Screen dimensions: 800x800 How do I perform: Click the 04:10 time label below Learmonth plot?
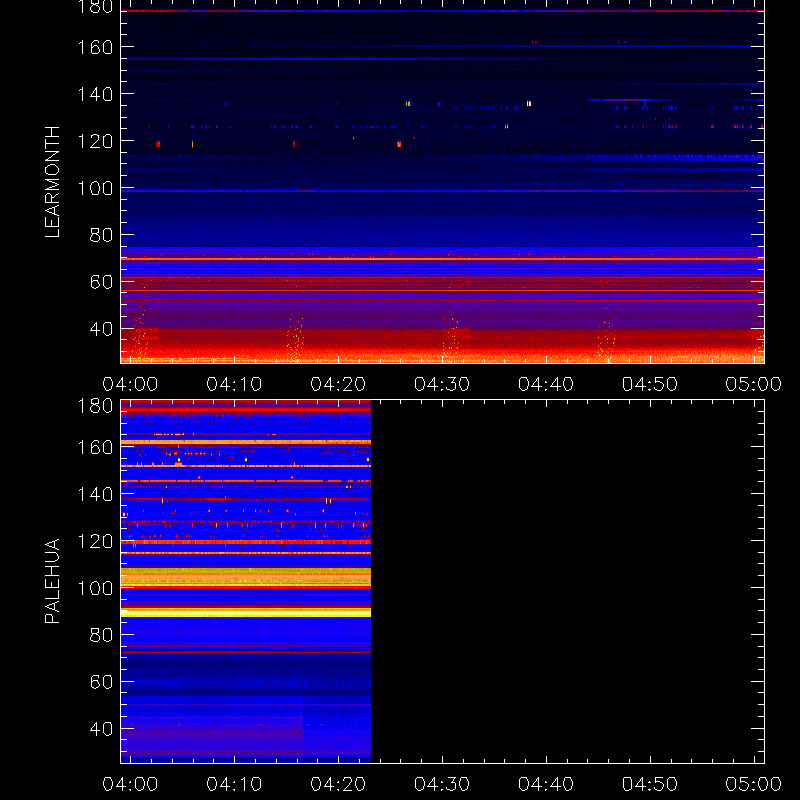234,384
